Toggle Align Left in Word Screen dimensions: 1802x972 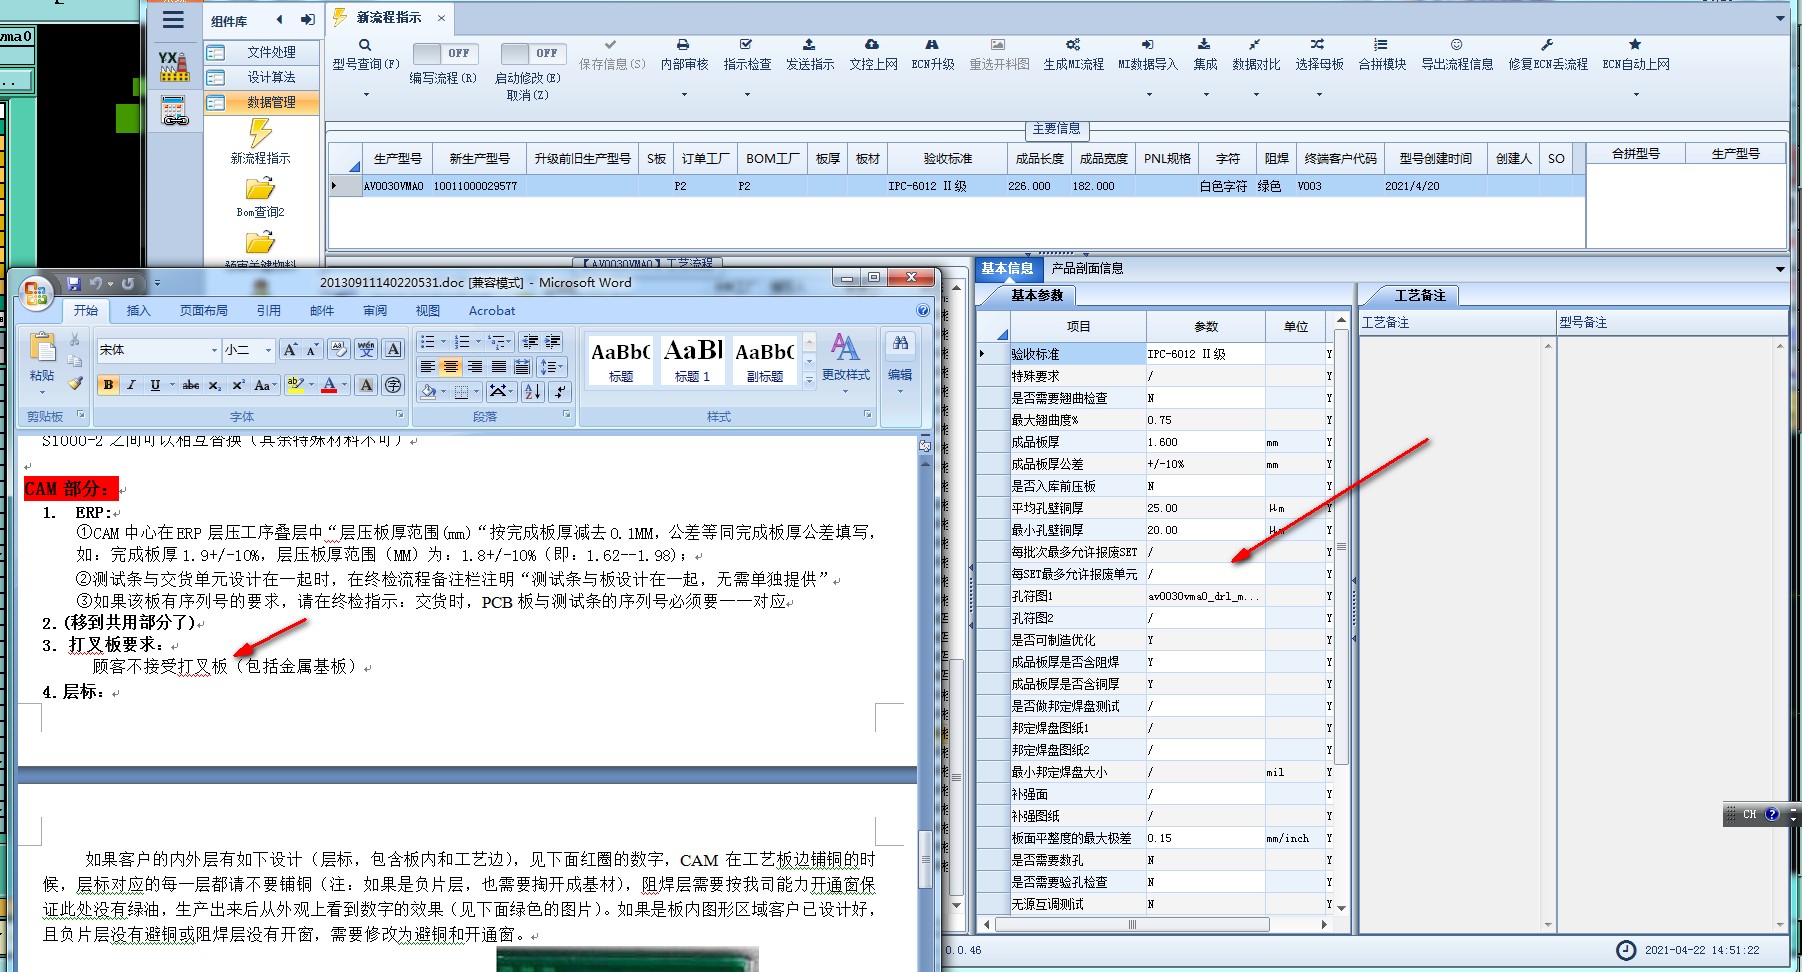[428, 367]
